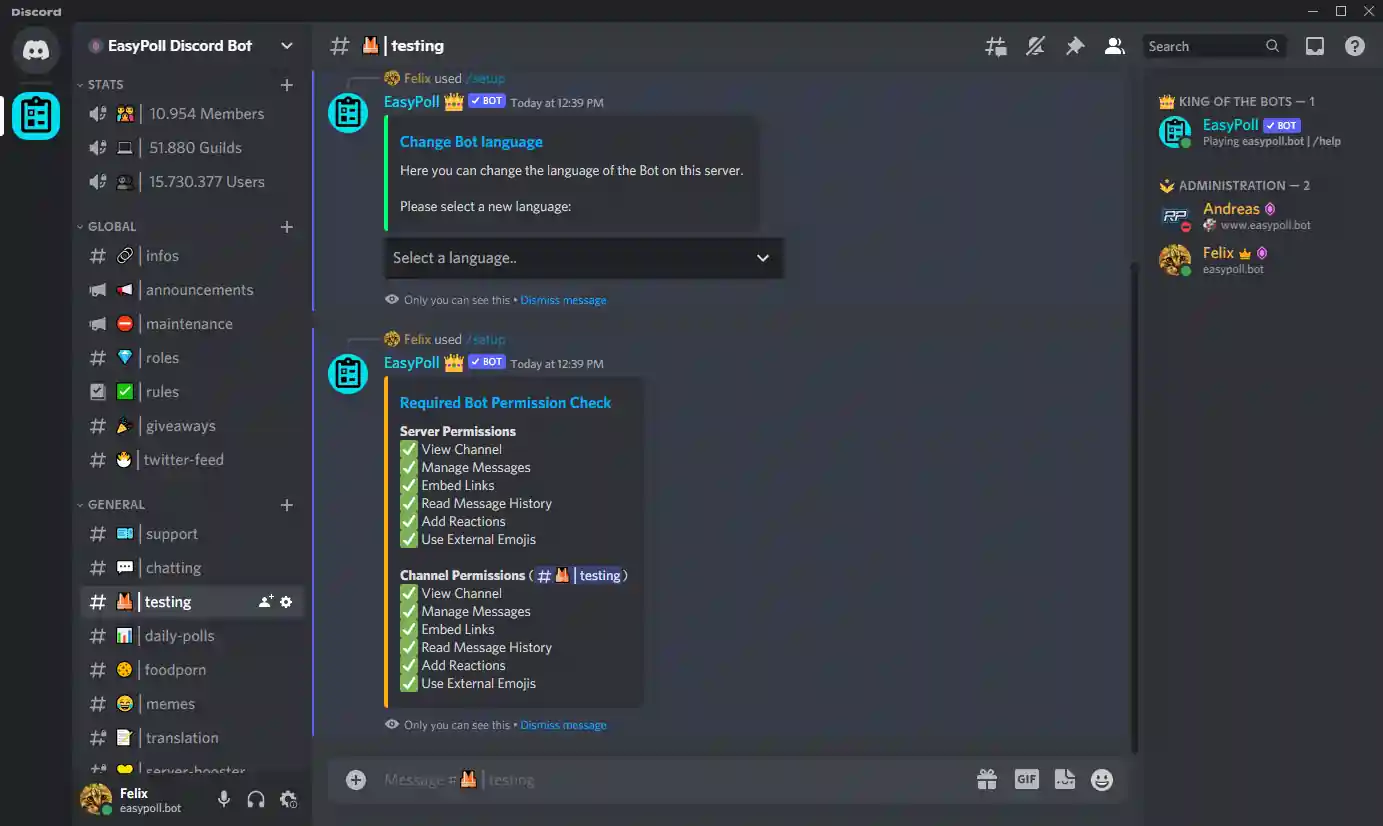Screen dimensions: 1383x826
Task: Show pinned messages pin icon
Action: (1075, 46)
